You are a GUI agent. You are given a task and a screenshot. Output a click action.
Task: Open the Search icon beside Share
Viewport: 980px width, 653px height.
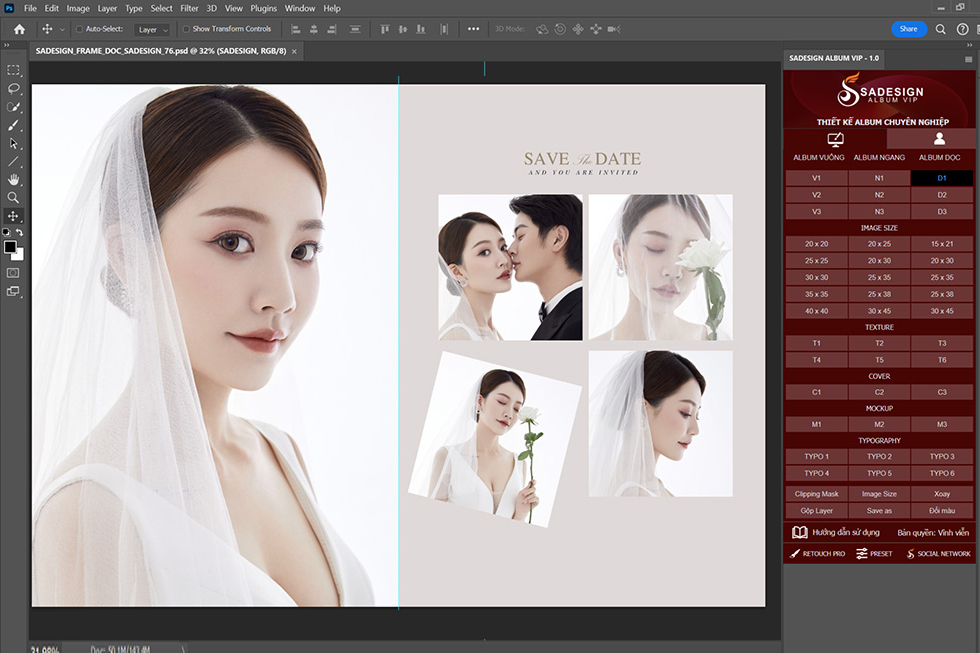click(x=940, y=29)
